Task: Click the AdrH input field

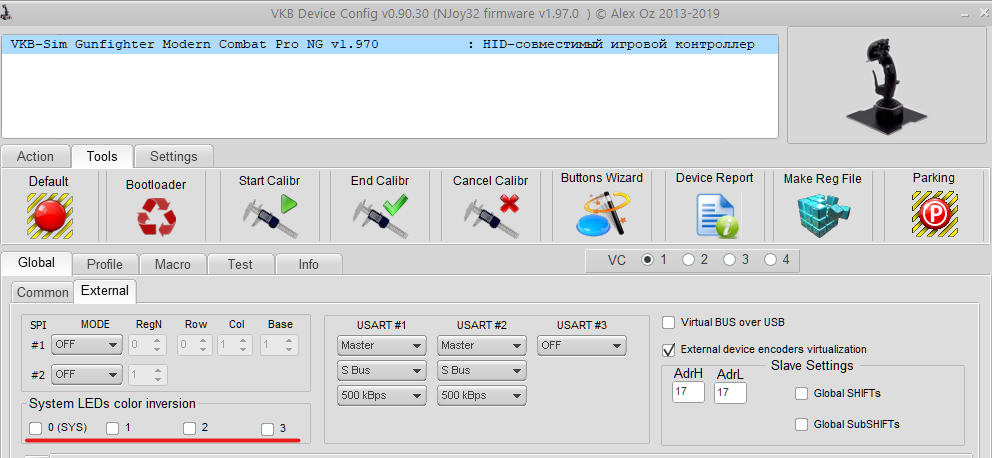Action: (687, 394)
